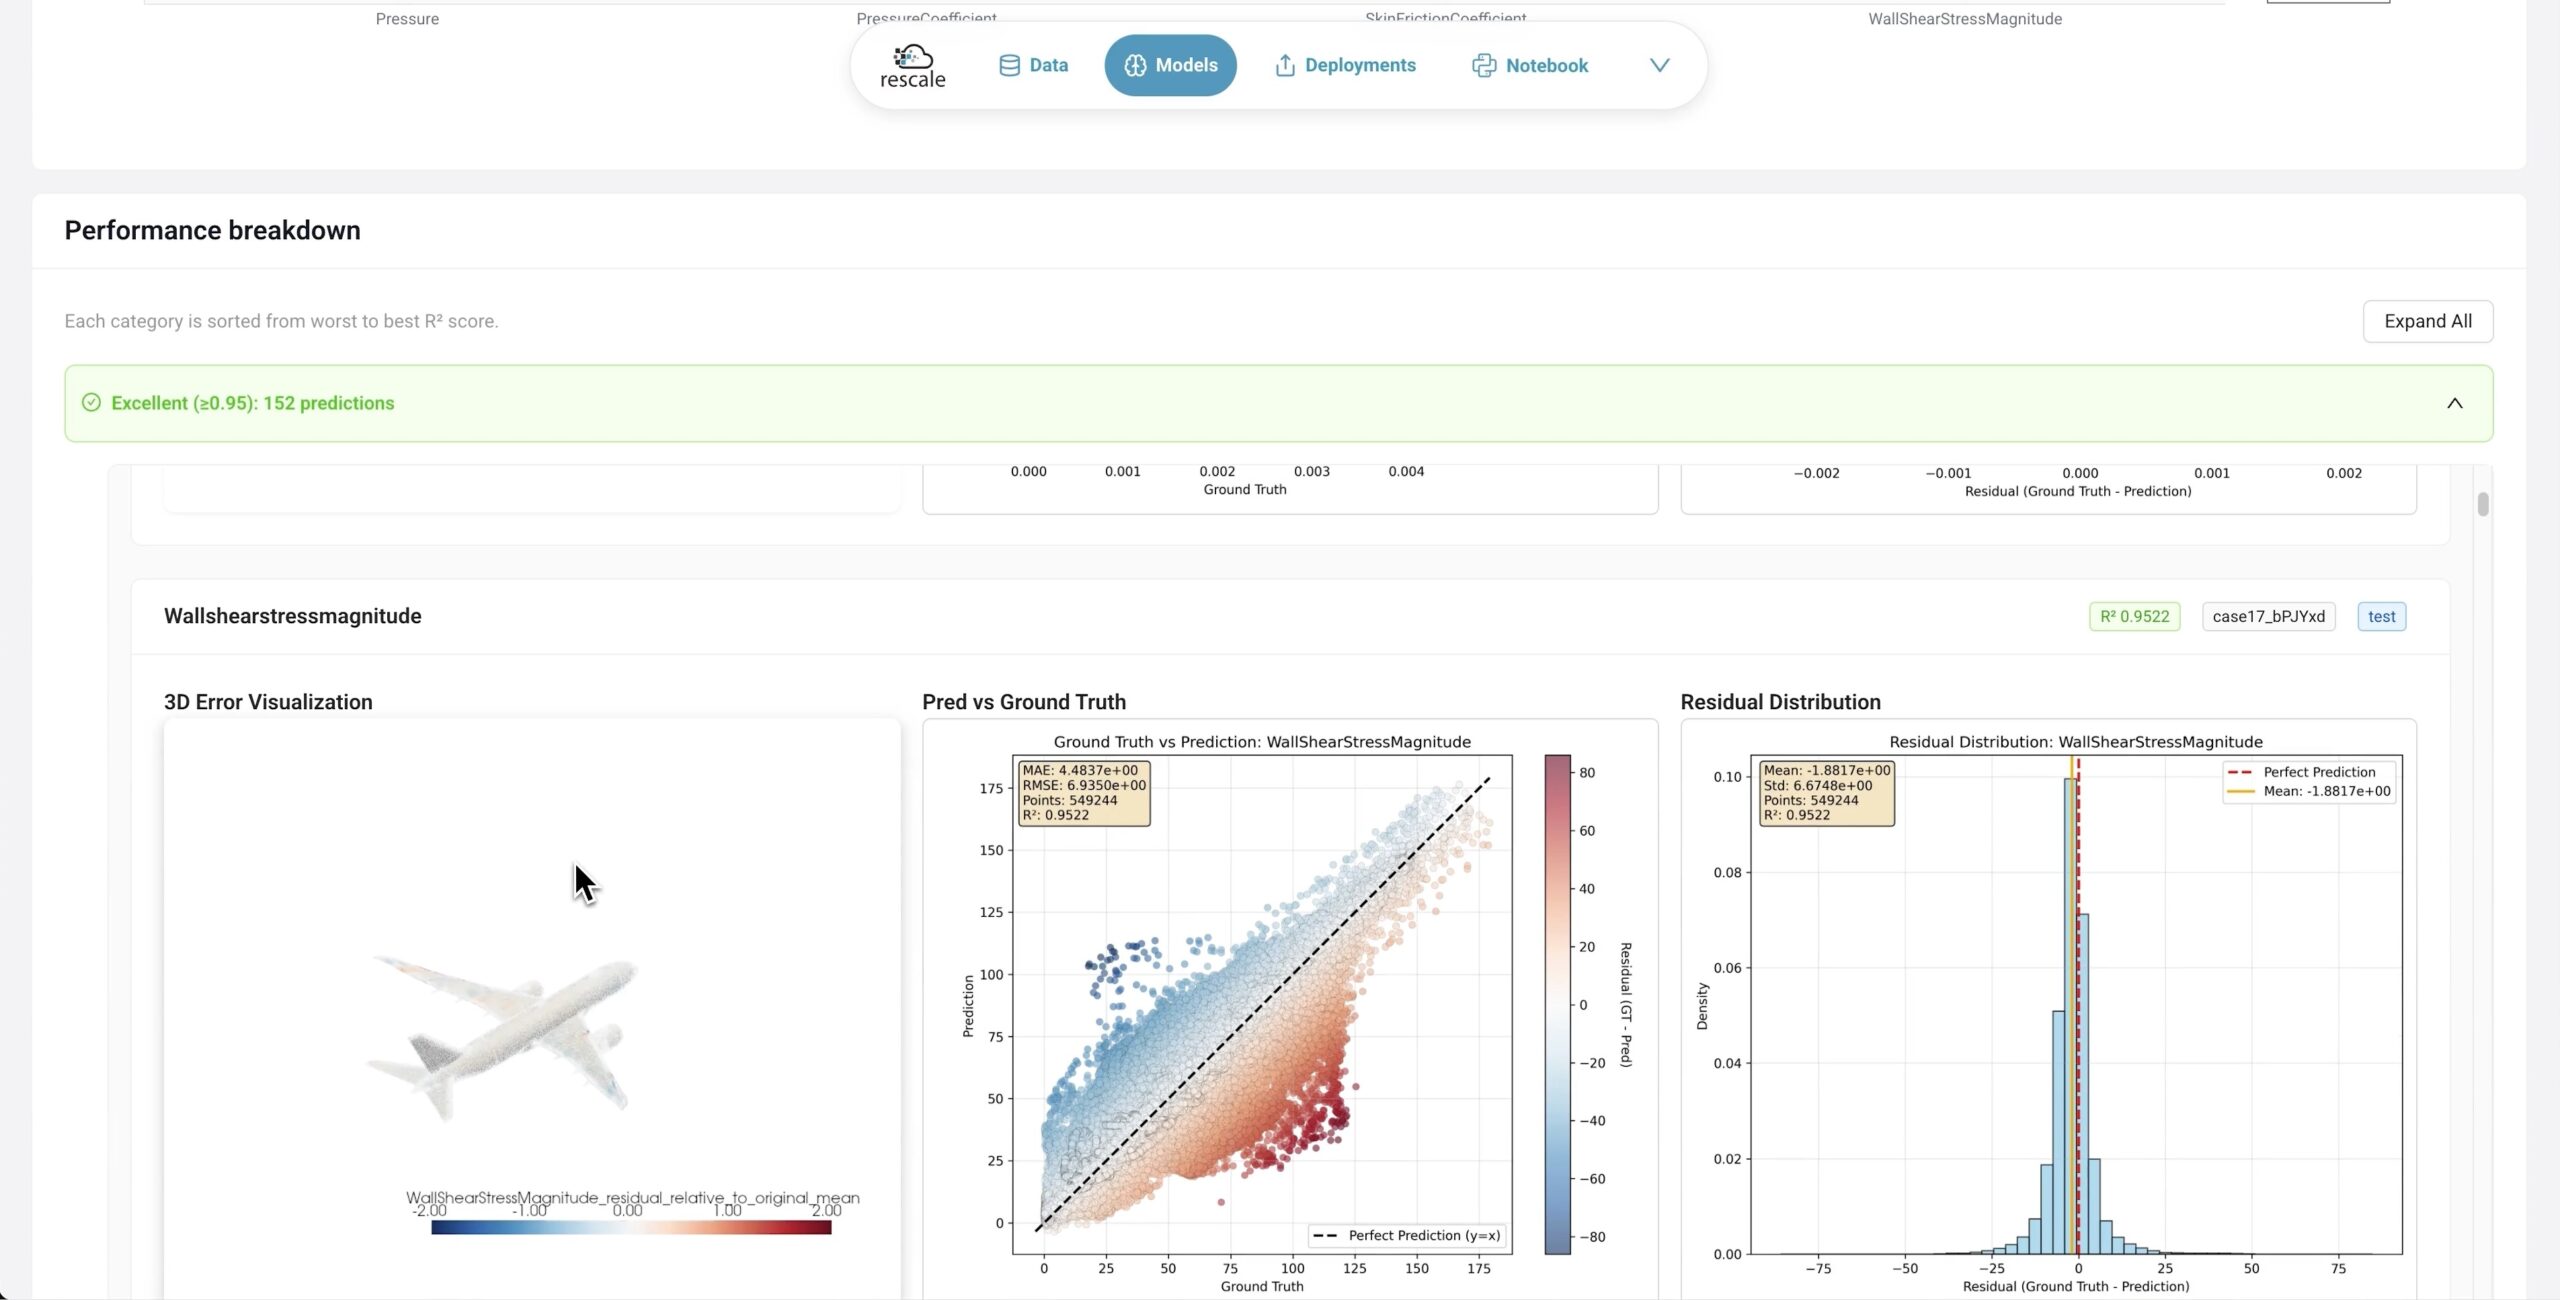Collapse the Excellent predictions section chevron
2560x1300 pixels.
point(2454,403)
